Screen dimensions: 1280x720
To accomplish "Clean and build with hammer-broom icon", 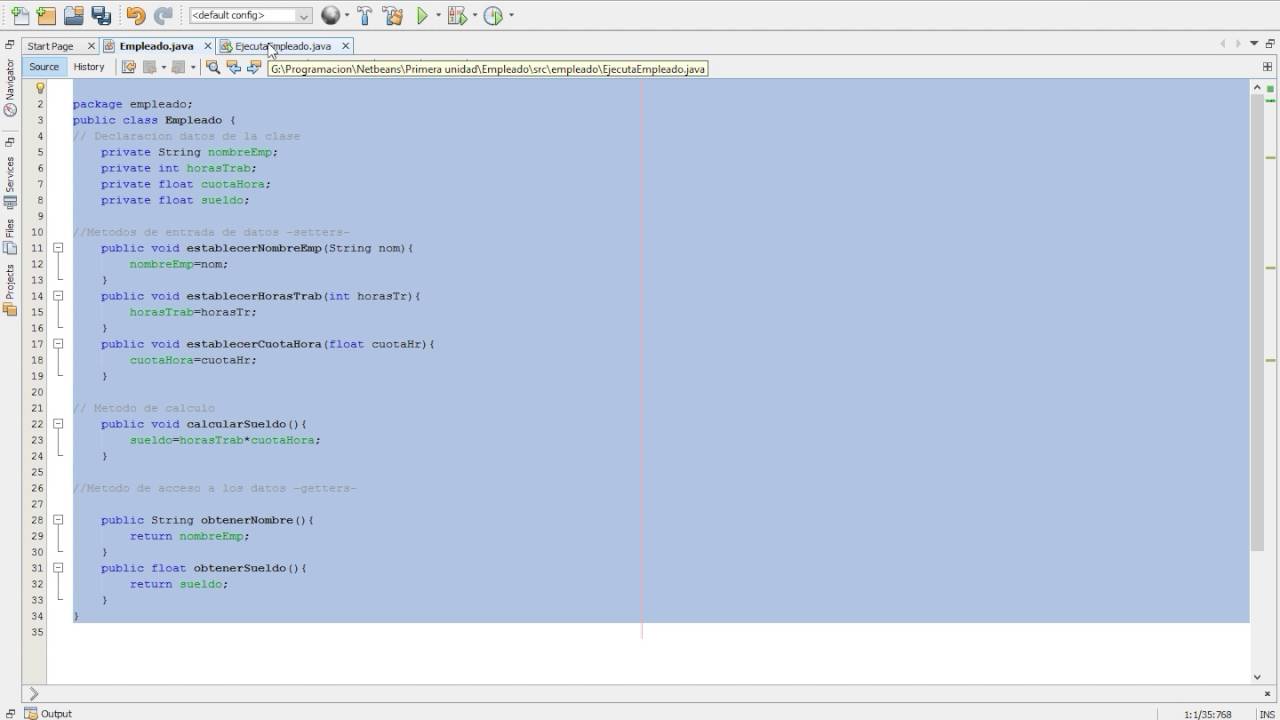I will [x=393, y=15].
